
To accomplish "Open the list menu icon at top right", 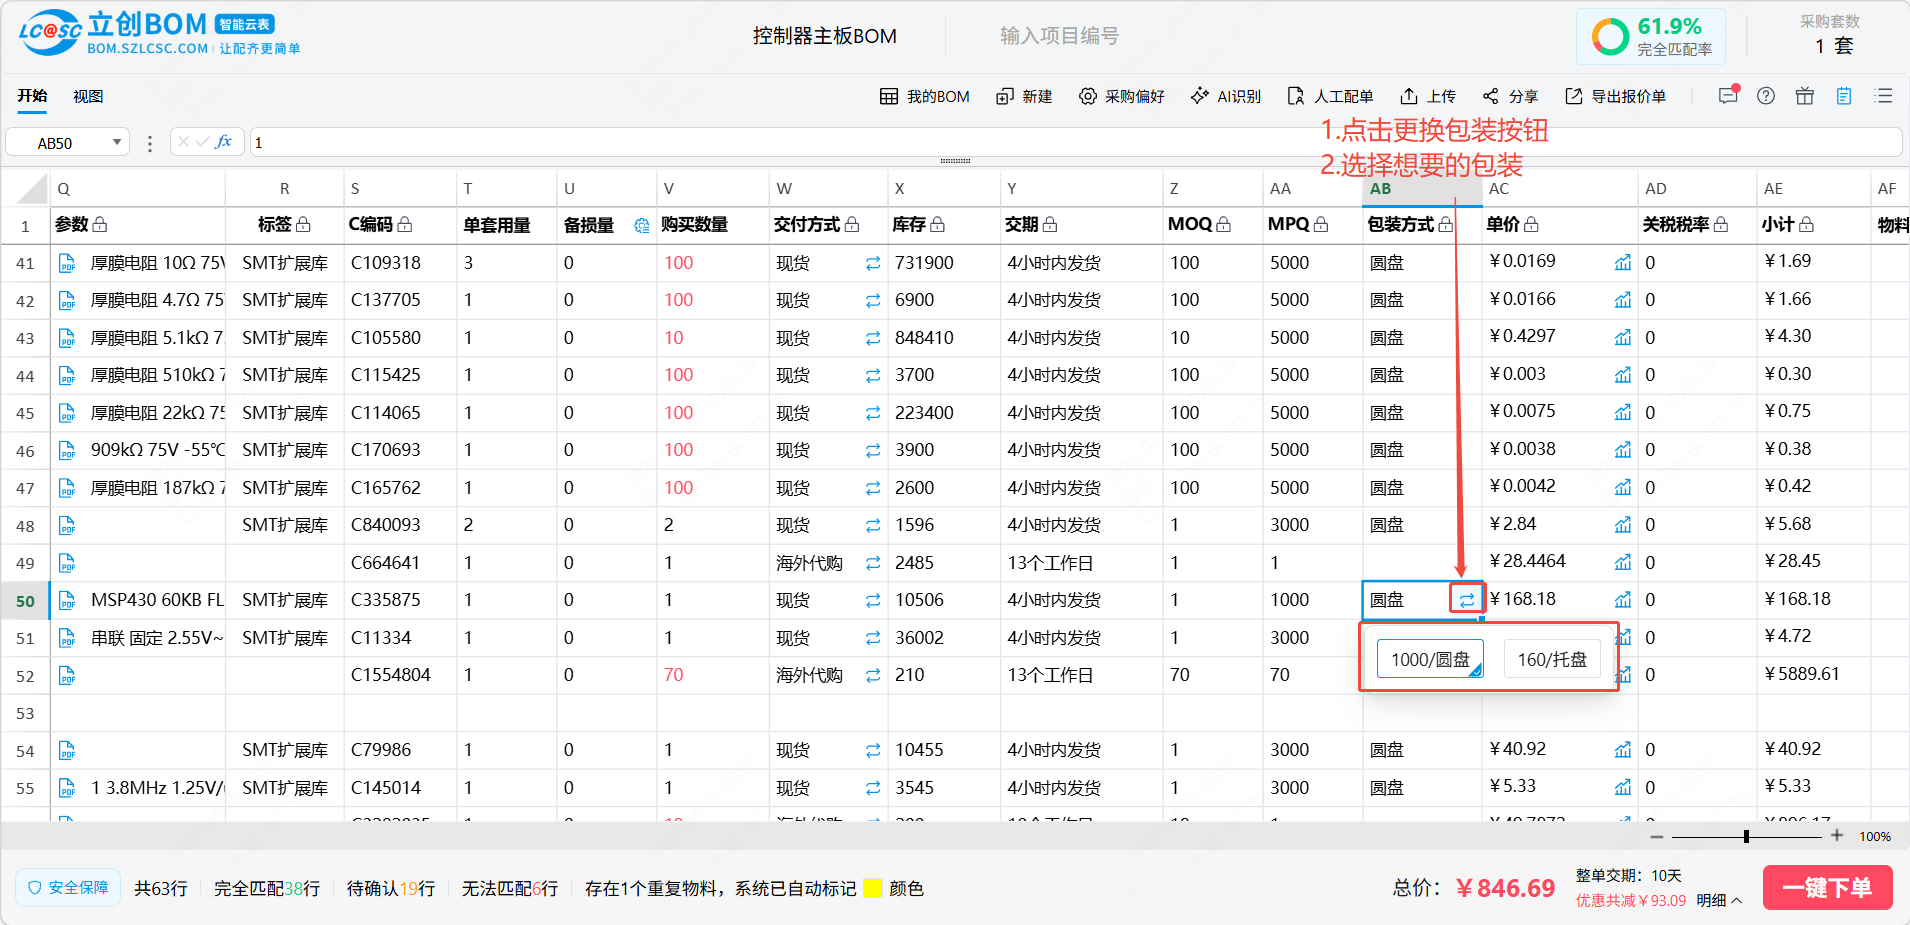I will tap(1884, 96).
